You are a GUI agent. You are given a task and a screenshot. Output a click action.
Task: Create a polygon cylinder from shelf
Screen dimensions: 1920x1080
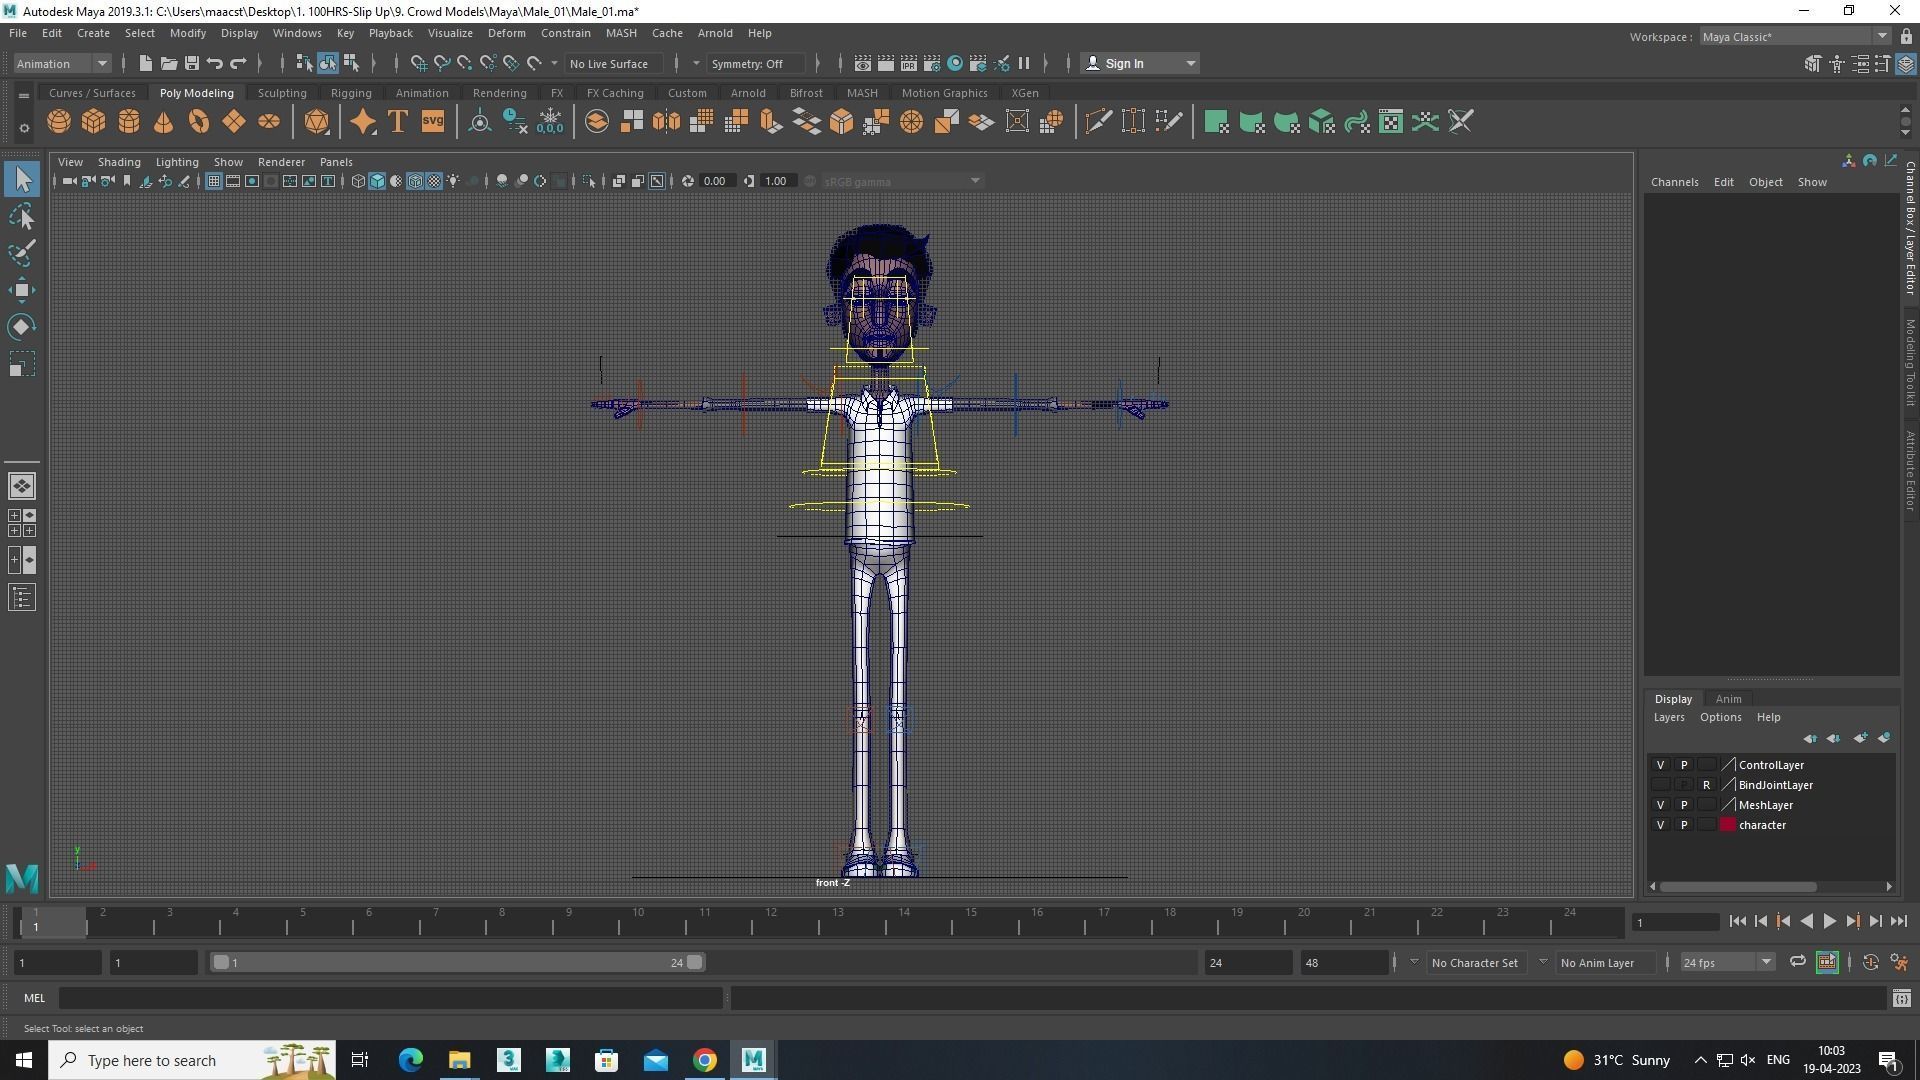129,122
